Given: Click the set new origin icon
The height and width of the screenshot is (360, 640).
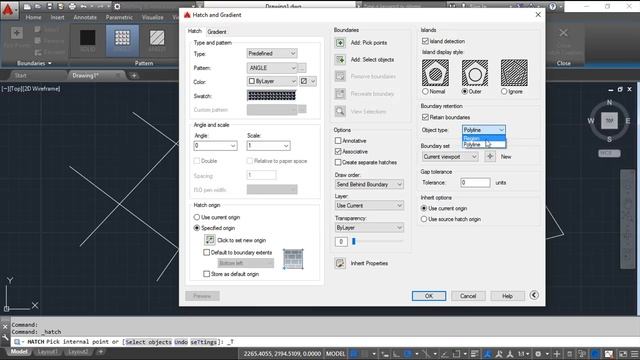Looking at the screenshot, I should click(x=210, y=240).
